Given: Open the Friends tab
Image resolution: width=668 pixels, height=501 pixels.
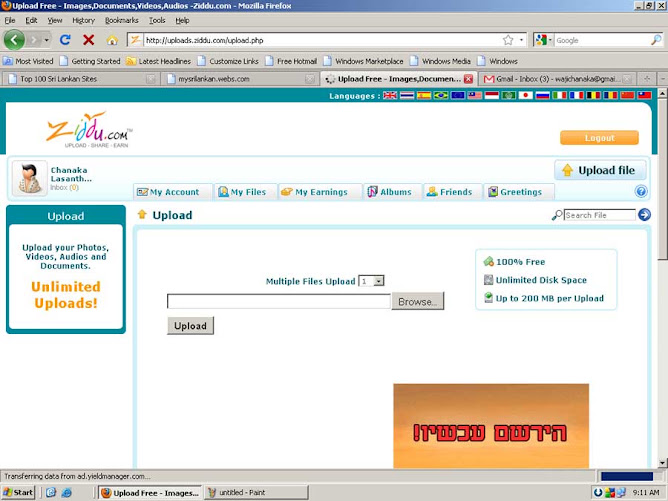Looking at the screenshot, I should 452,192.
